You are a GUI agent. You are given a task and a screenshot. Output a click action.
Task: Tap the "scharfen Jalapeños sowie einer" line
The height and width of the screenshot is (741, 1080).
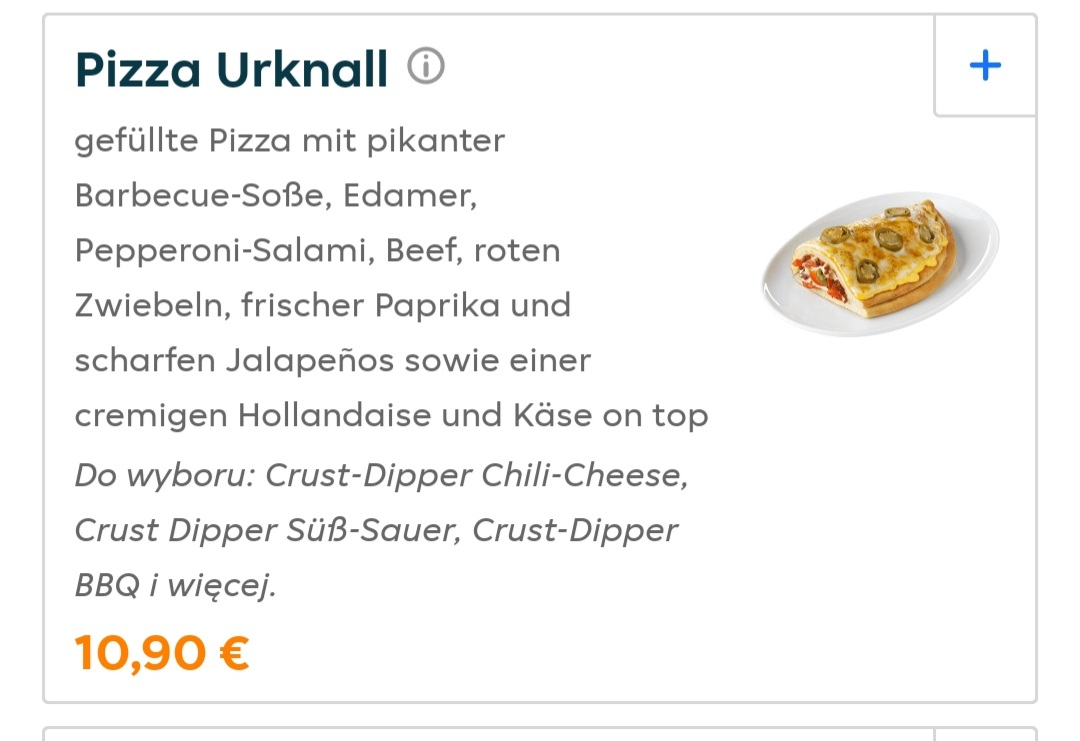point(332,359)
